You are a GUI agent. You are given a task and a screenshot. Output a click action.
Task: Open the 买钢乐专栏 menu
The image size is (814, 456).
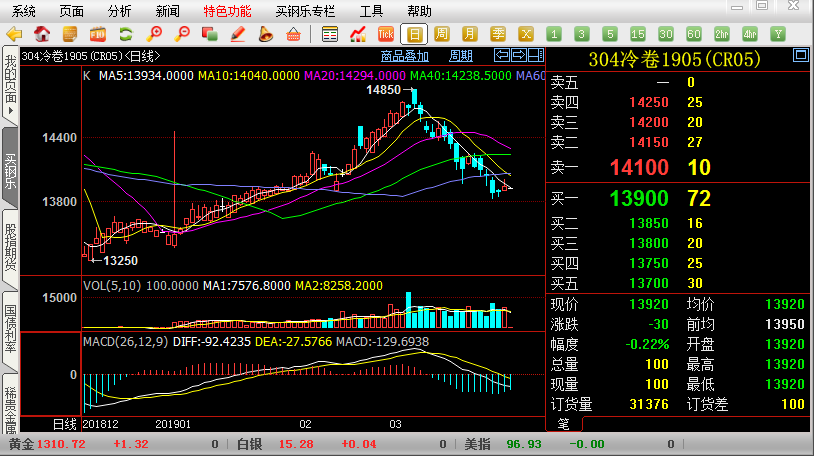click(305, 11)
